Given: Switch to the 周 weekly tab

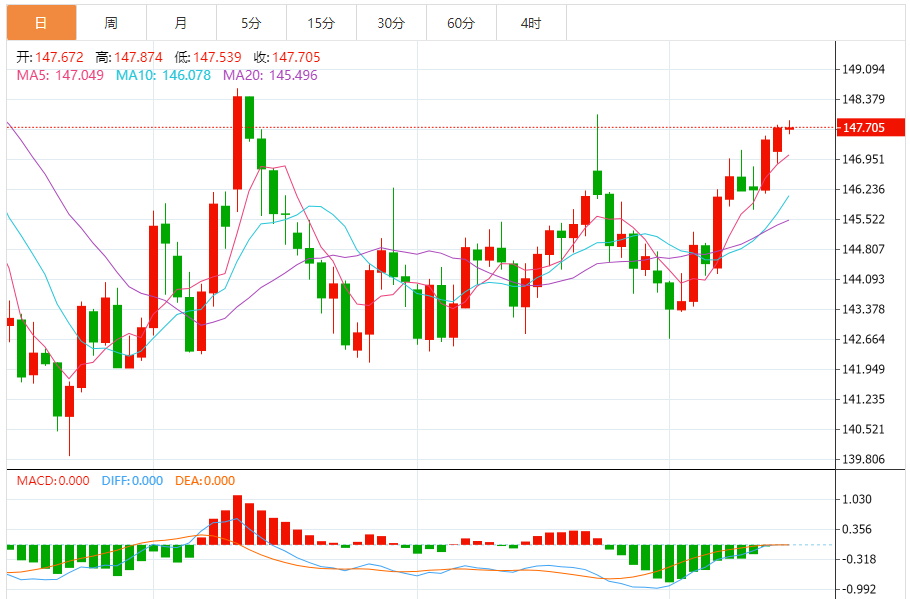Looking at the screenshot, I should coord(111,23).
